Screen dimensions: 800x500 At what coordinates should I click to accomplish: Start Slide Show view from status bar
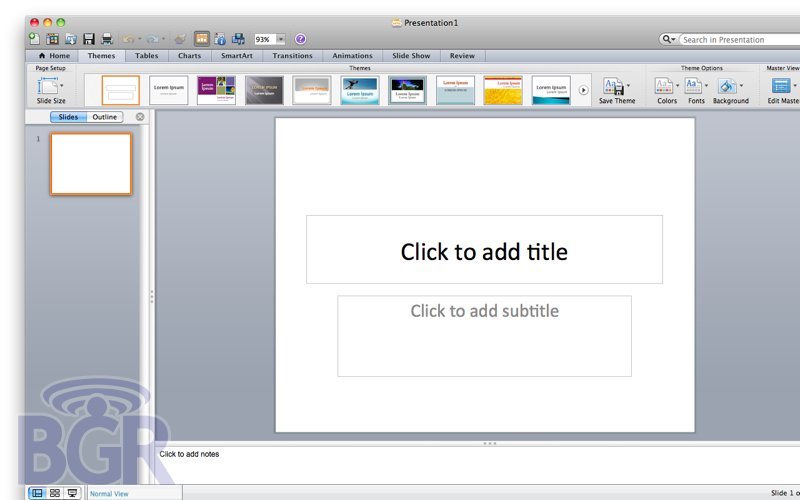[x=72, y=493]
